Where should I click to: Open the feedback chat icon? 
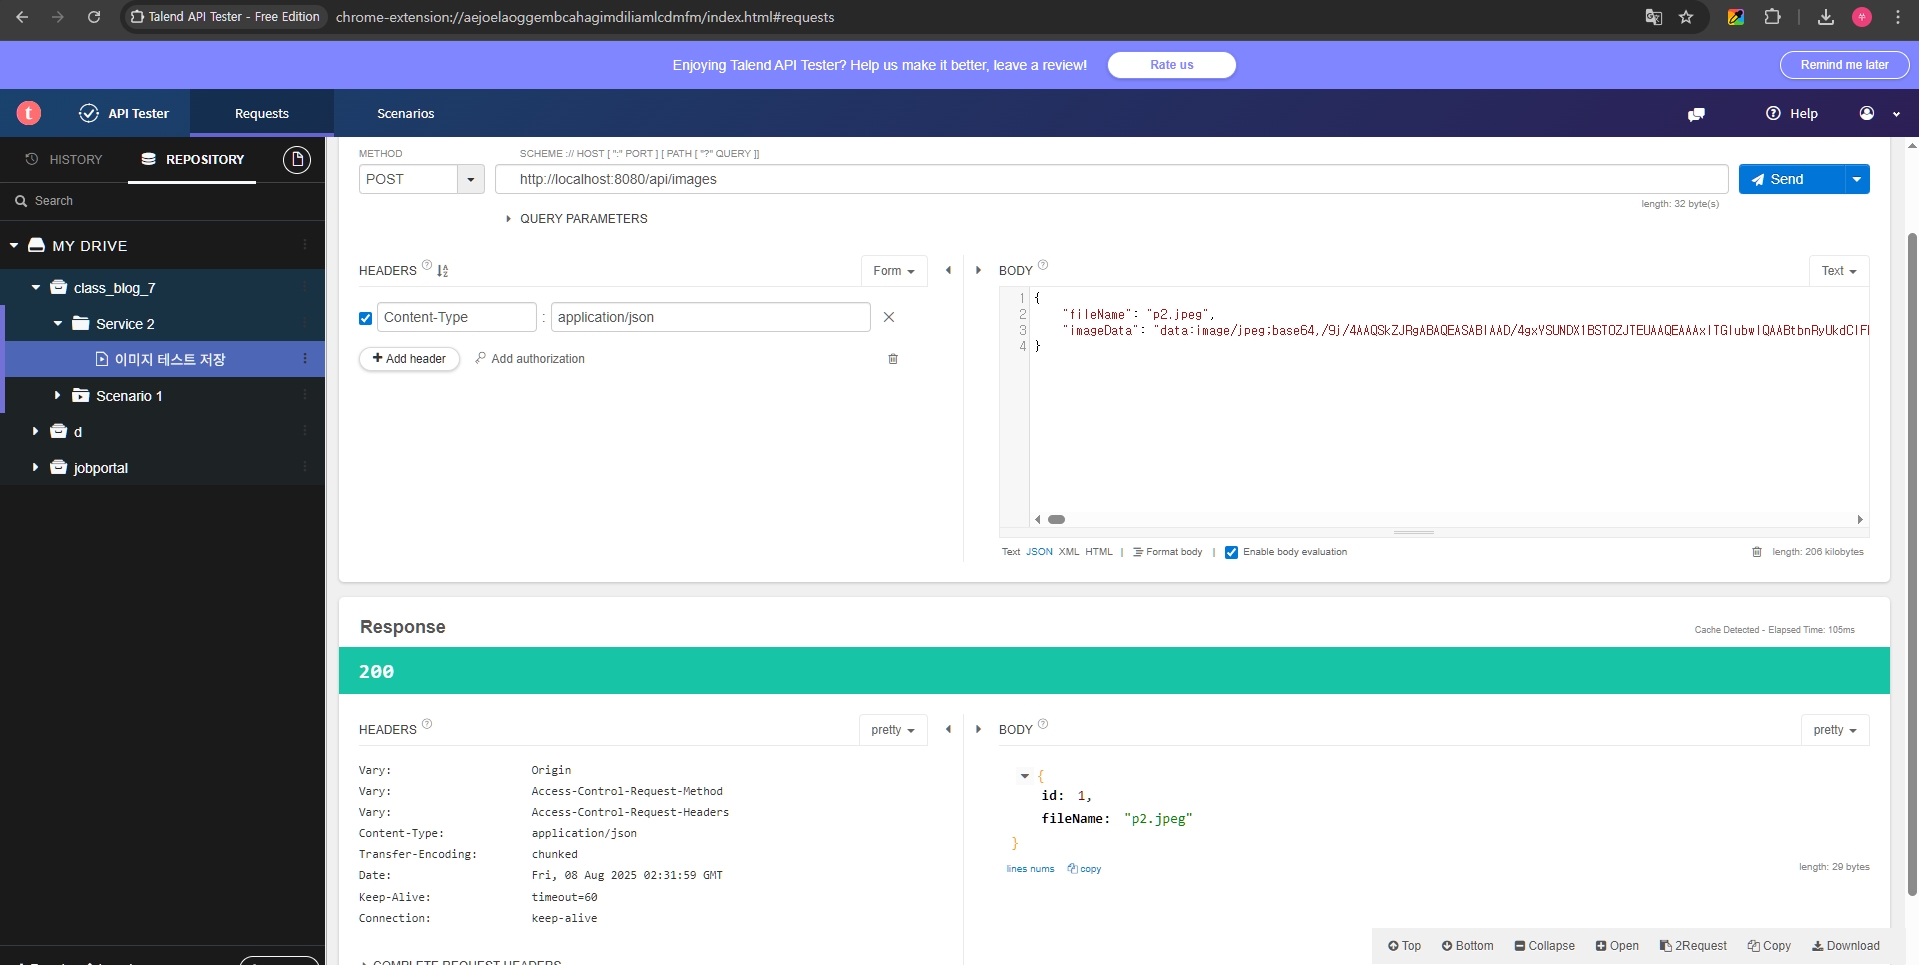1696,114
